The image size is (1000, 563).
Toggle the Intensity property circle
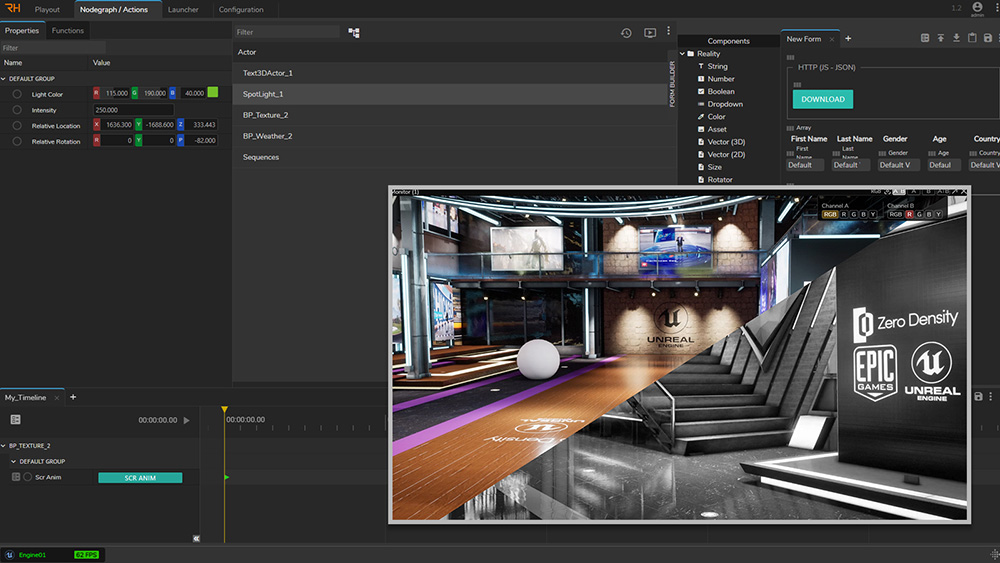coord(17,110)
